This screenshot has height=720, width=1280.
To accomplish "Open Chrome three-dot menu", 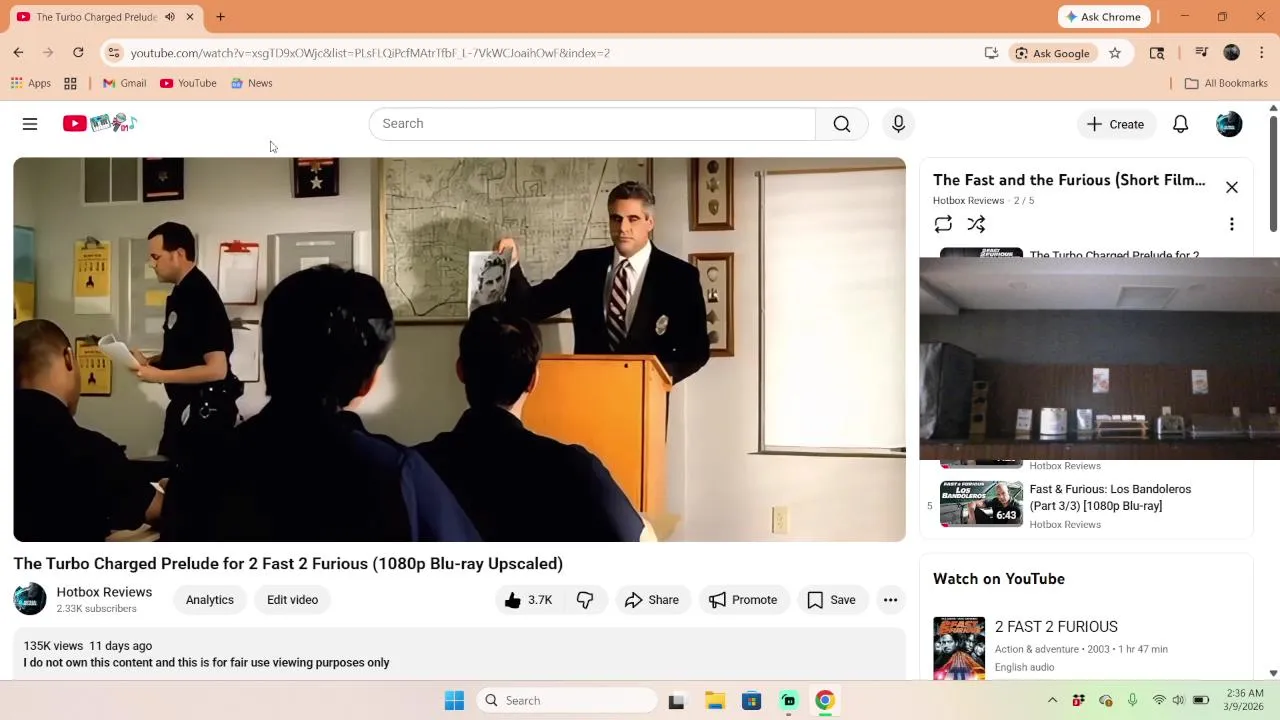I will point(1261,53).
